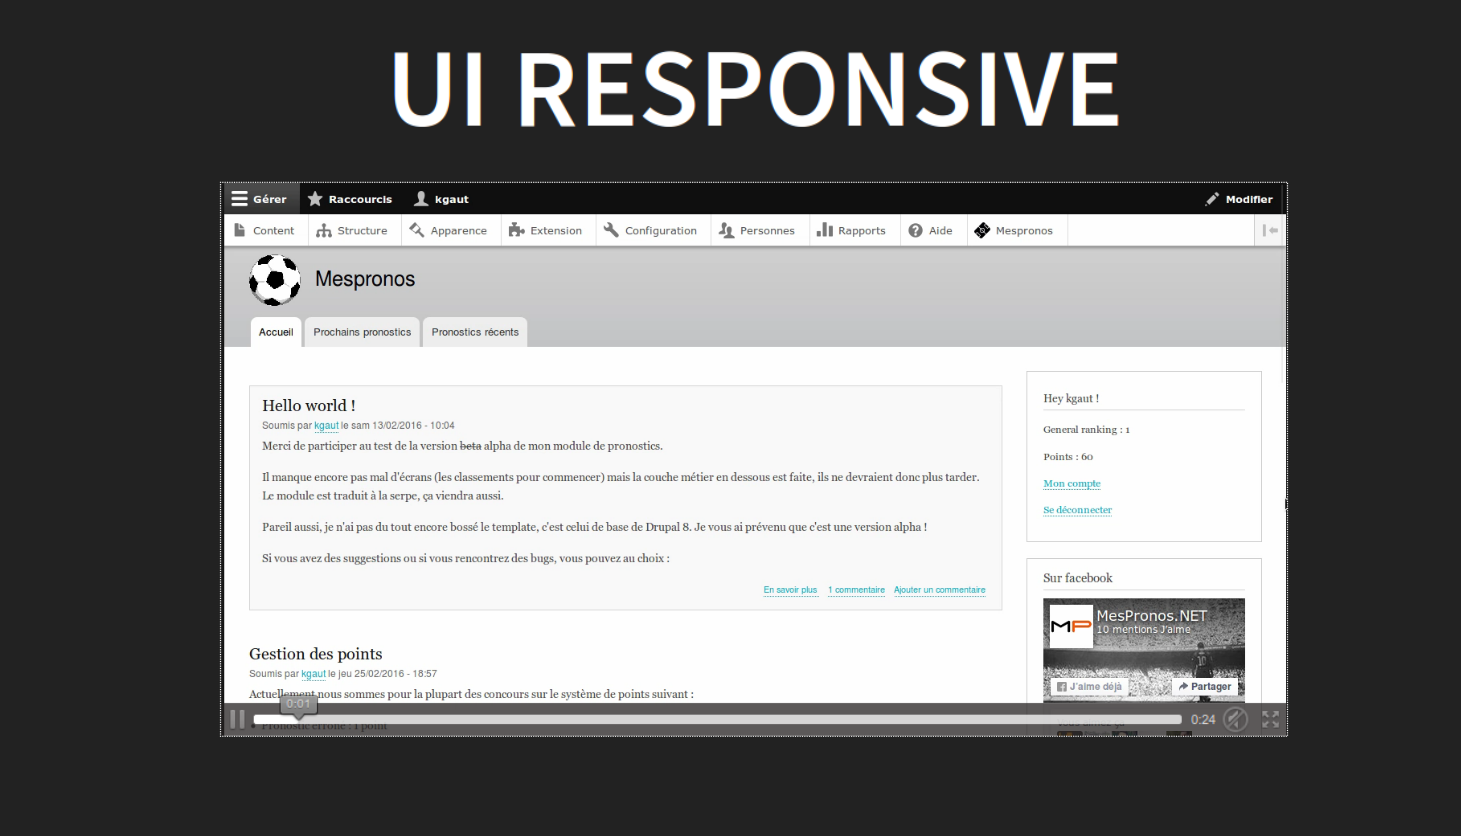Open the Apparence settings
Screen dimensions: 1461x836
click(x=448, y=231)
